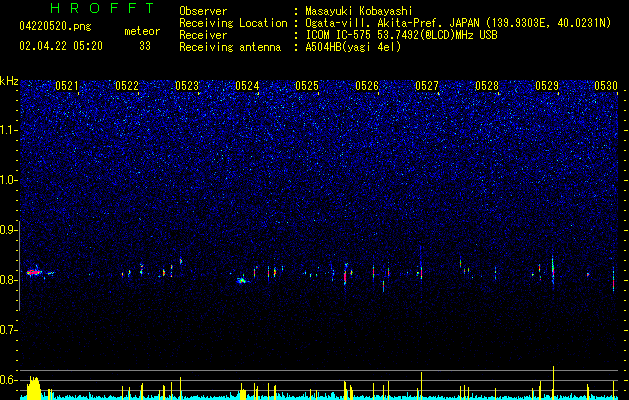The width and height of the screenshot is (629, 400).
Task: Click the Receiving antenna label
Action: coord(230,47)
